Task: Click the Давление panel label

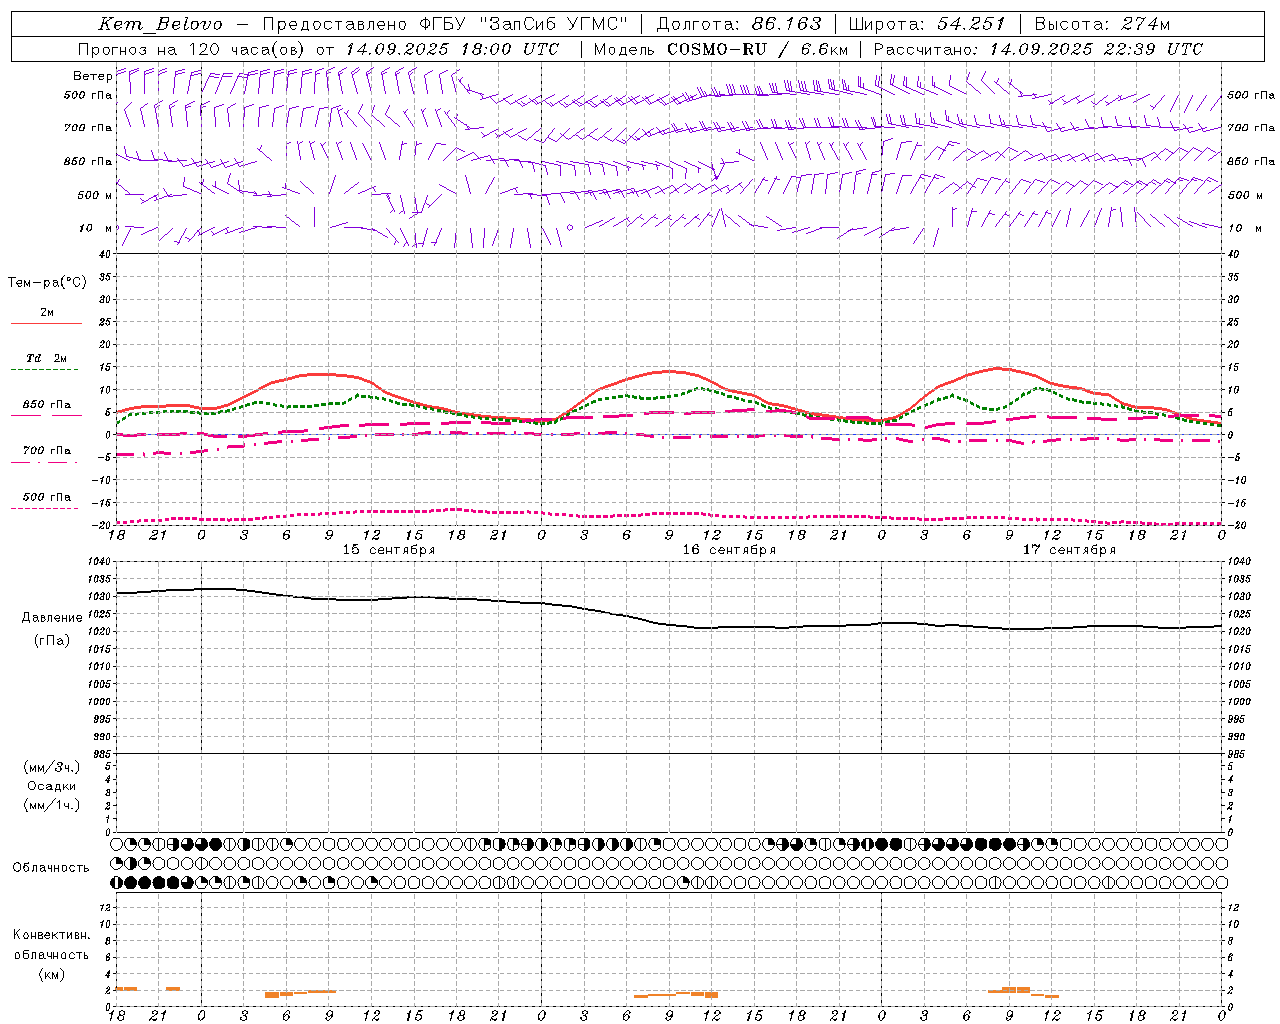Action: (52, 617)
